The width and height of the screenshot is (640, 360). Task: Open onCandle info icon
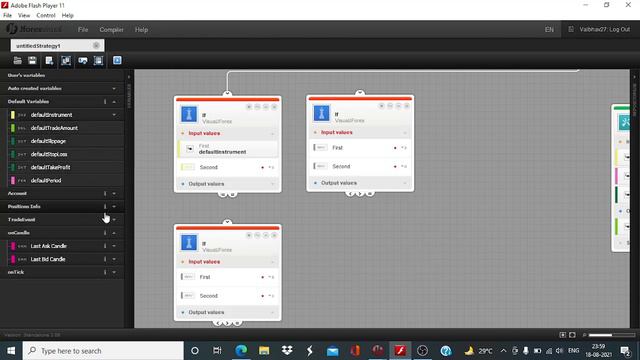pyautogui.click(x=105, y=232)
